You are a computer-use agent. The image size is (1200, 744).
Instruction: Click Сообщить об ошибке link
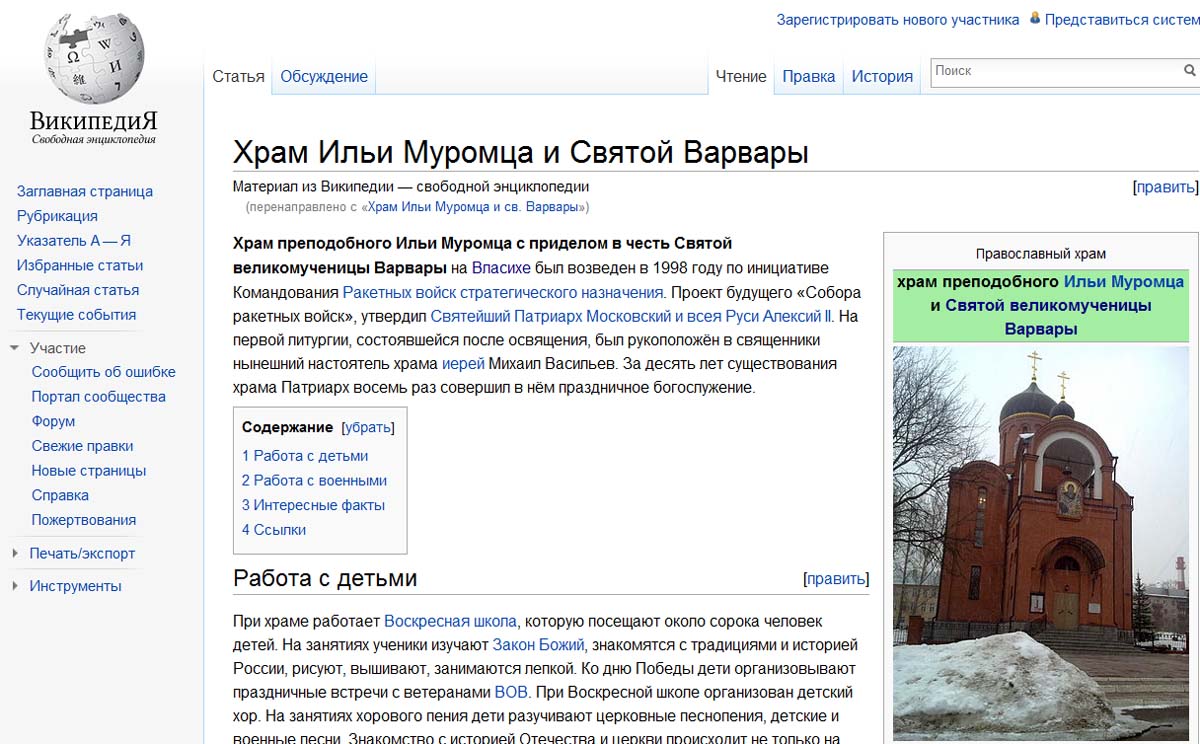tap(103, 372)
